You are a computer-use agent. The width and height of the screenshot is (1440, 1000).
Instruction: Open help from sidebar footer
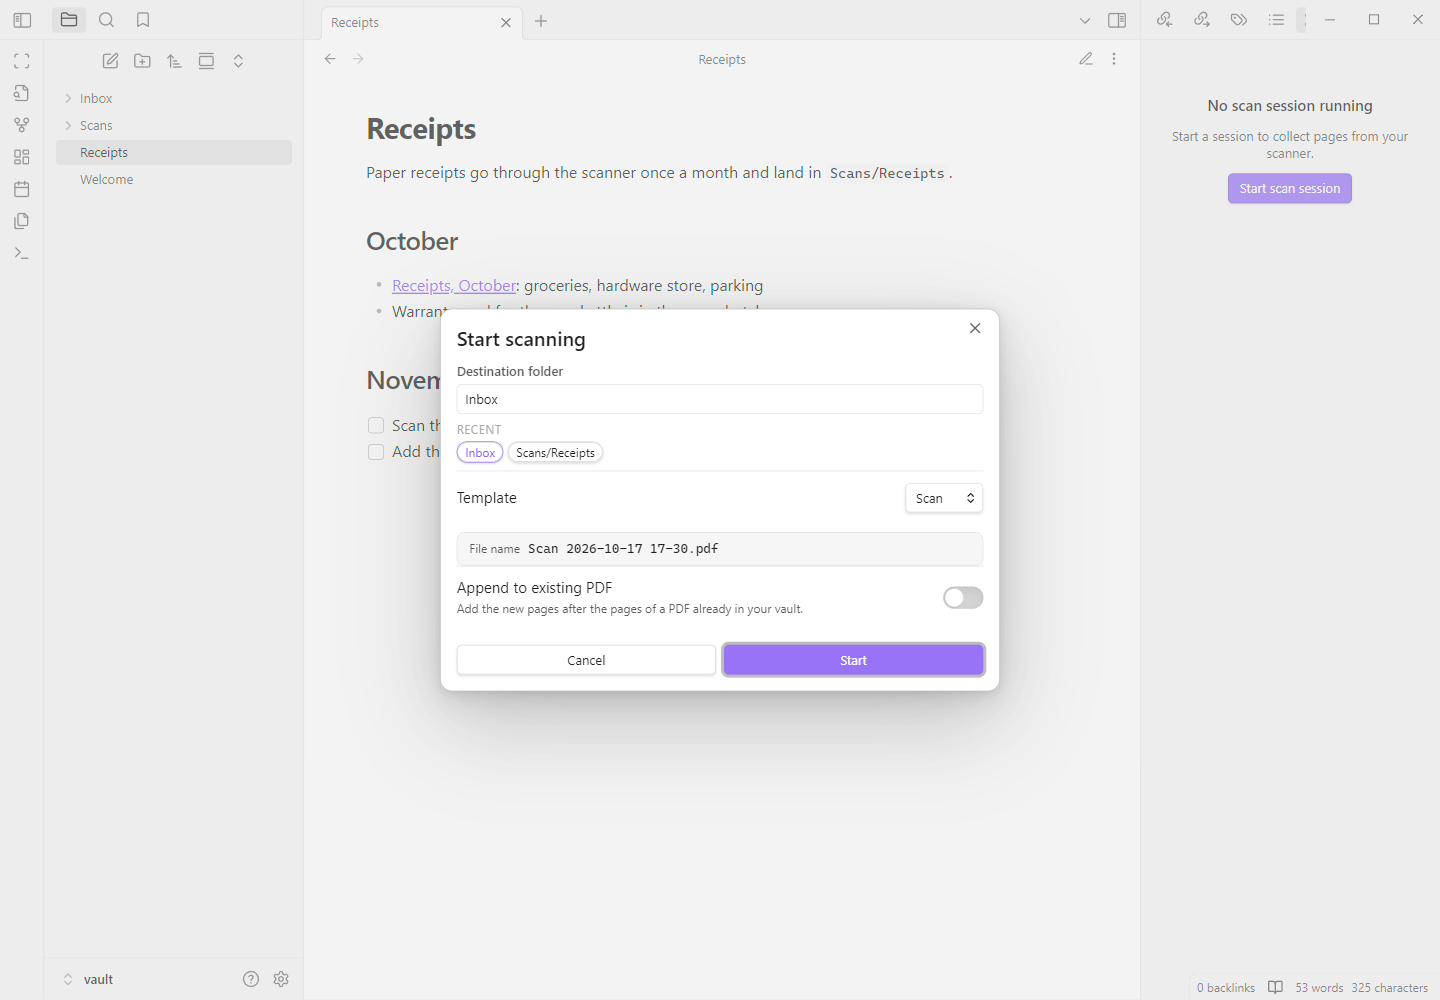click(251, 979)
